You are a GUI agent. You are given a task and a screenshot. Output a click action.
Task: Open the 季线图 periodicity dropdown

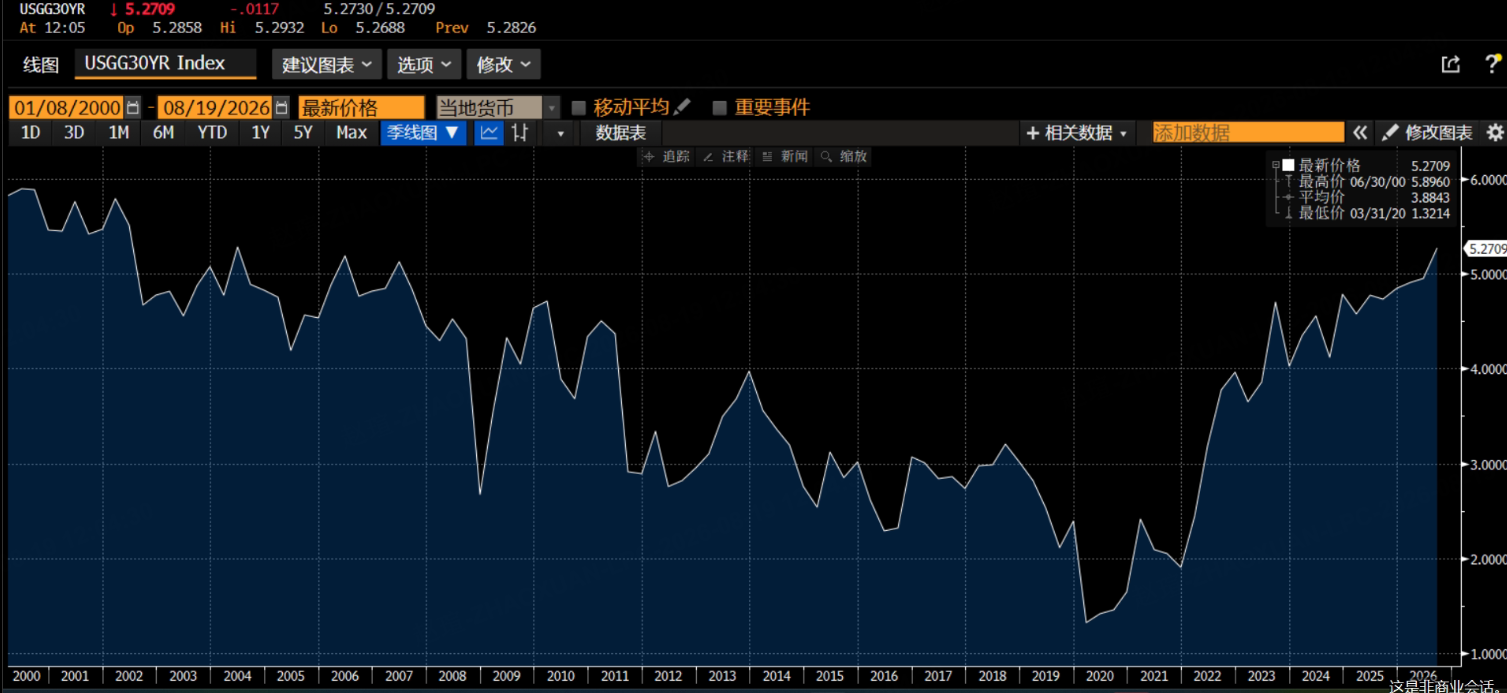(x=423, y=133)
